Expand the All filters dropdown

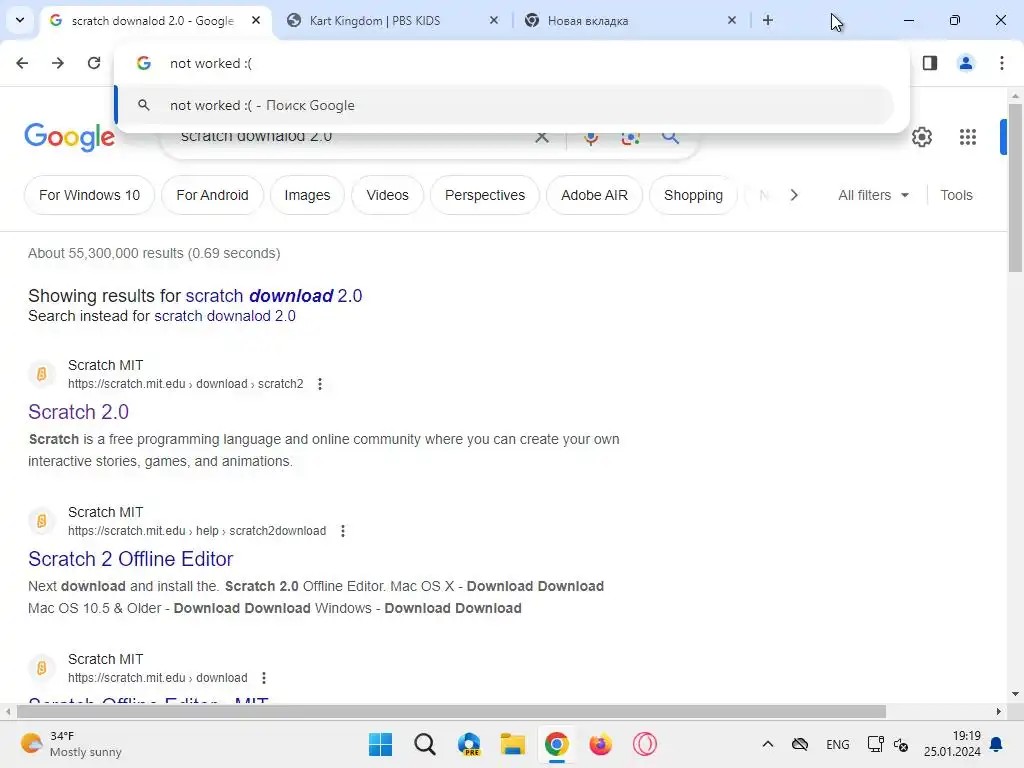click(x=873, y=195)
